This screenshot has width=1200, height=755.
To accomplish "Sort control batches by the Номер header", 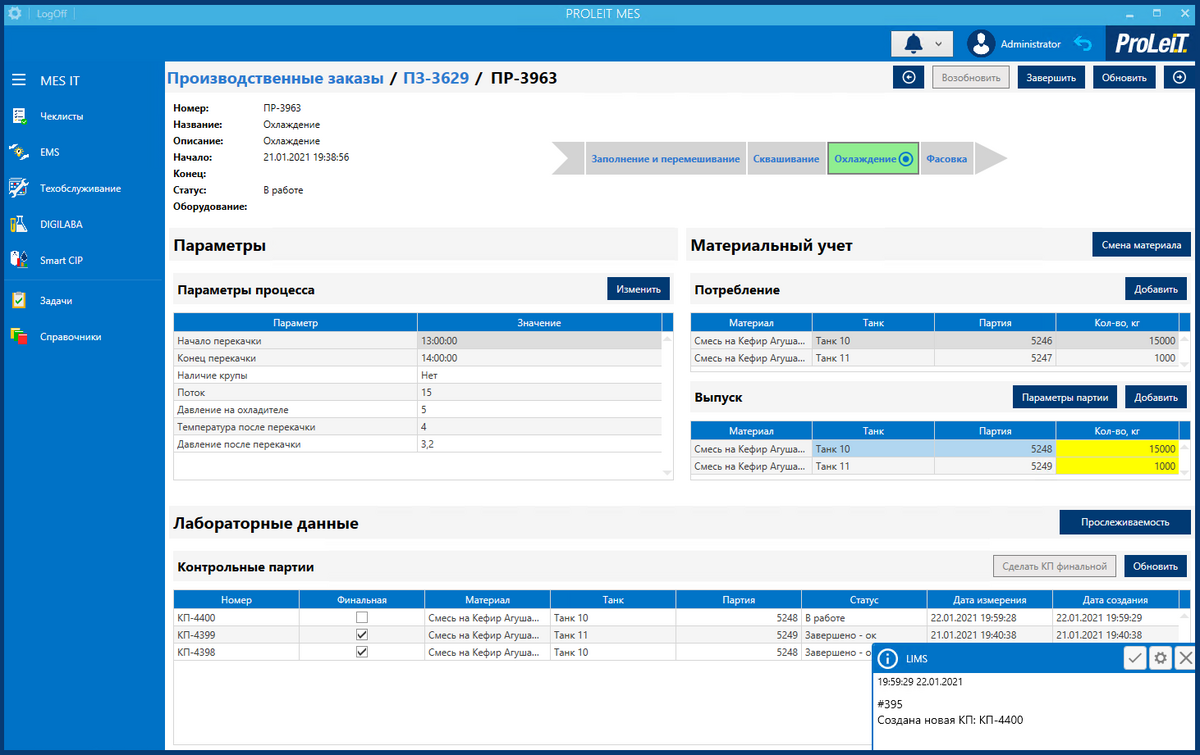I will coord(237,600).
